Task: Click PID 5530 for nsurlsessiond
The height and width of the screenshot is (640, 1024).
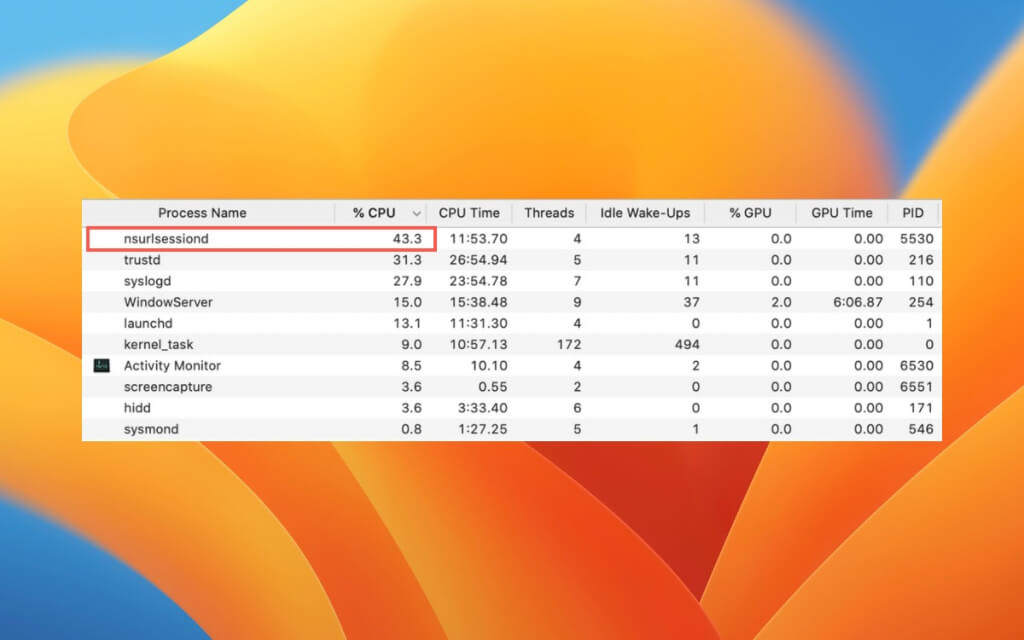Action: (916, 238)
